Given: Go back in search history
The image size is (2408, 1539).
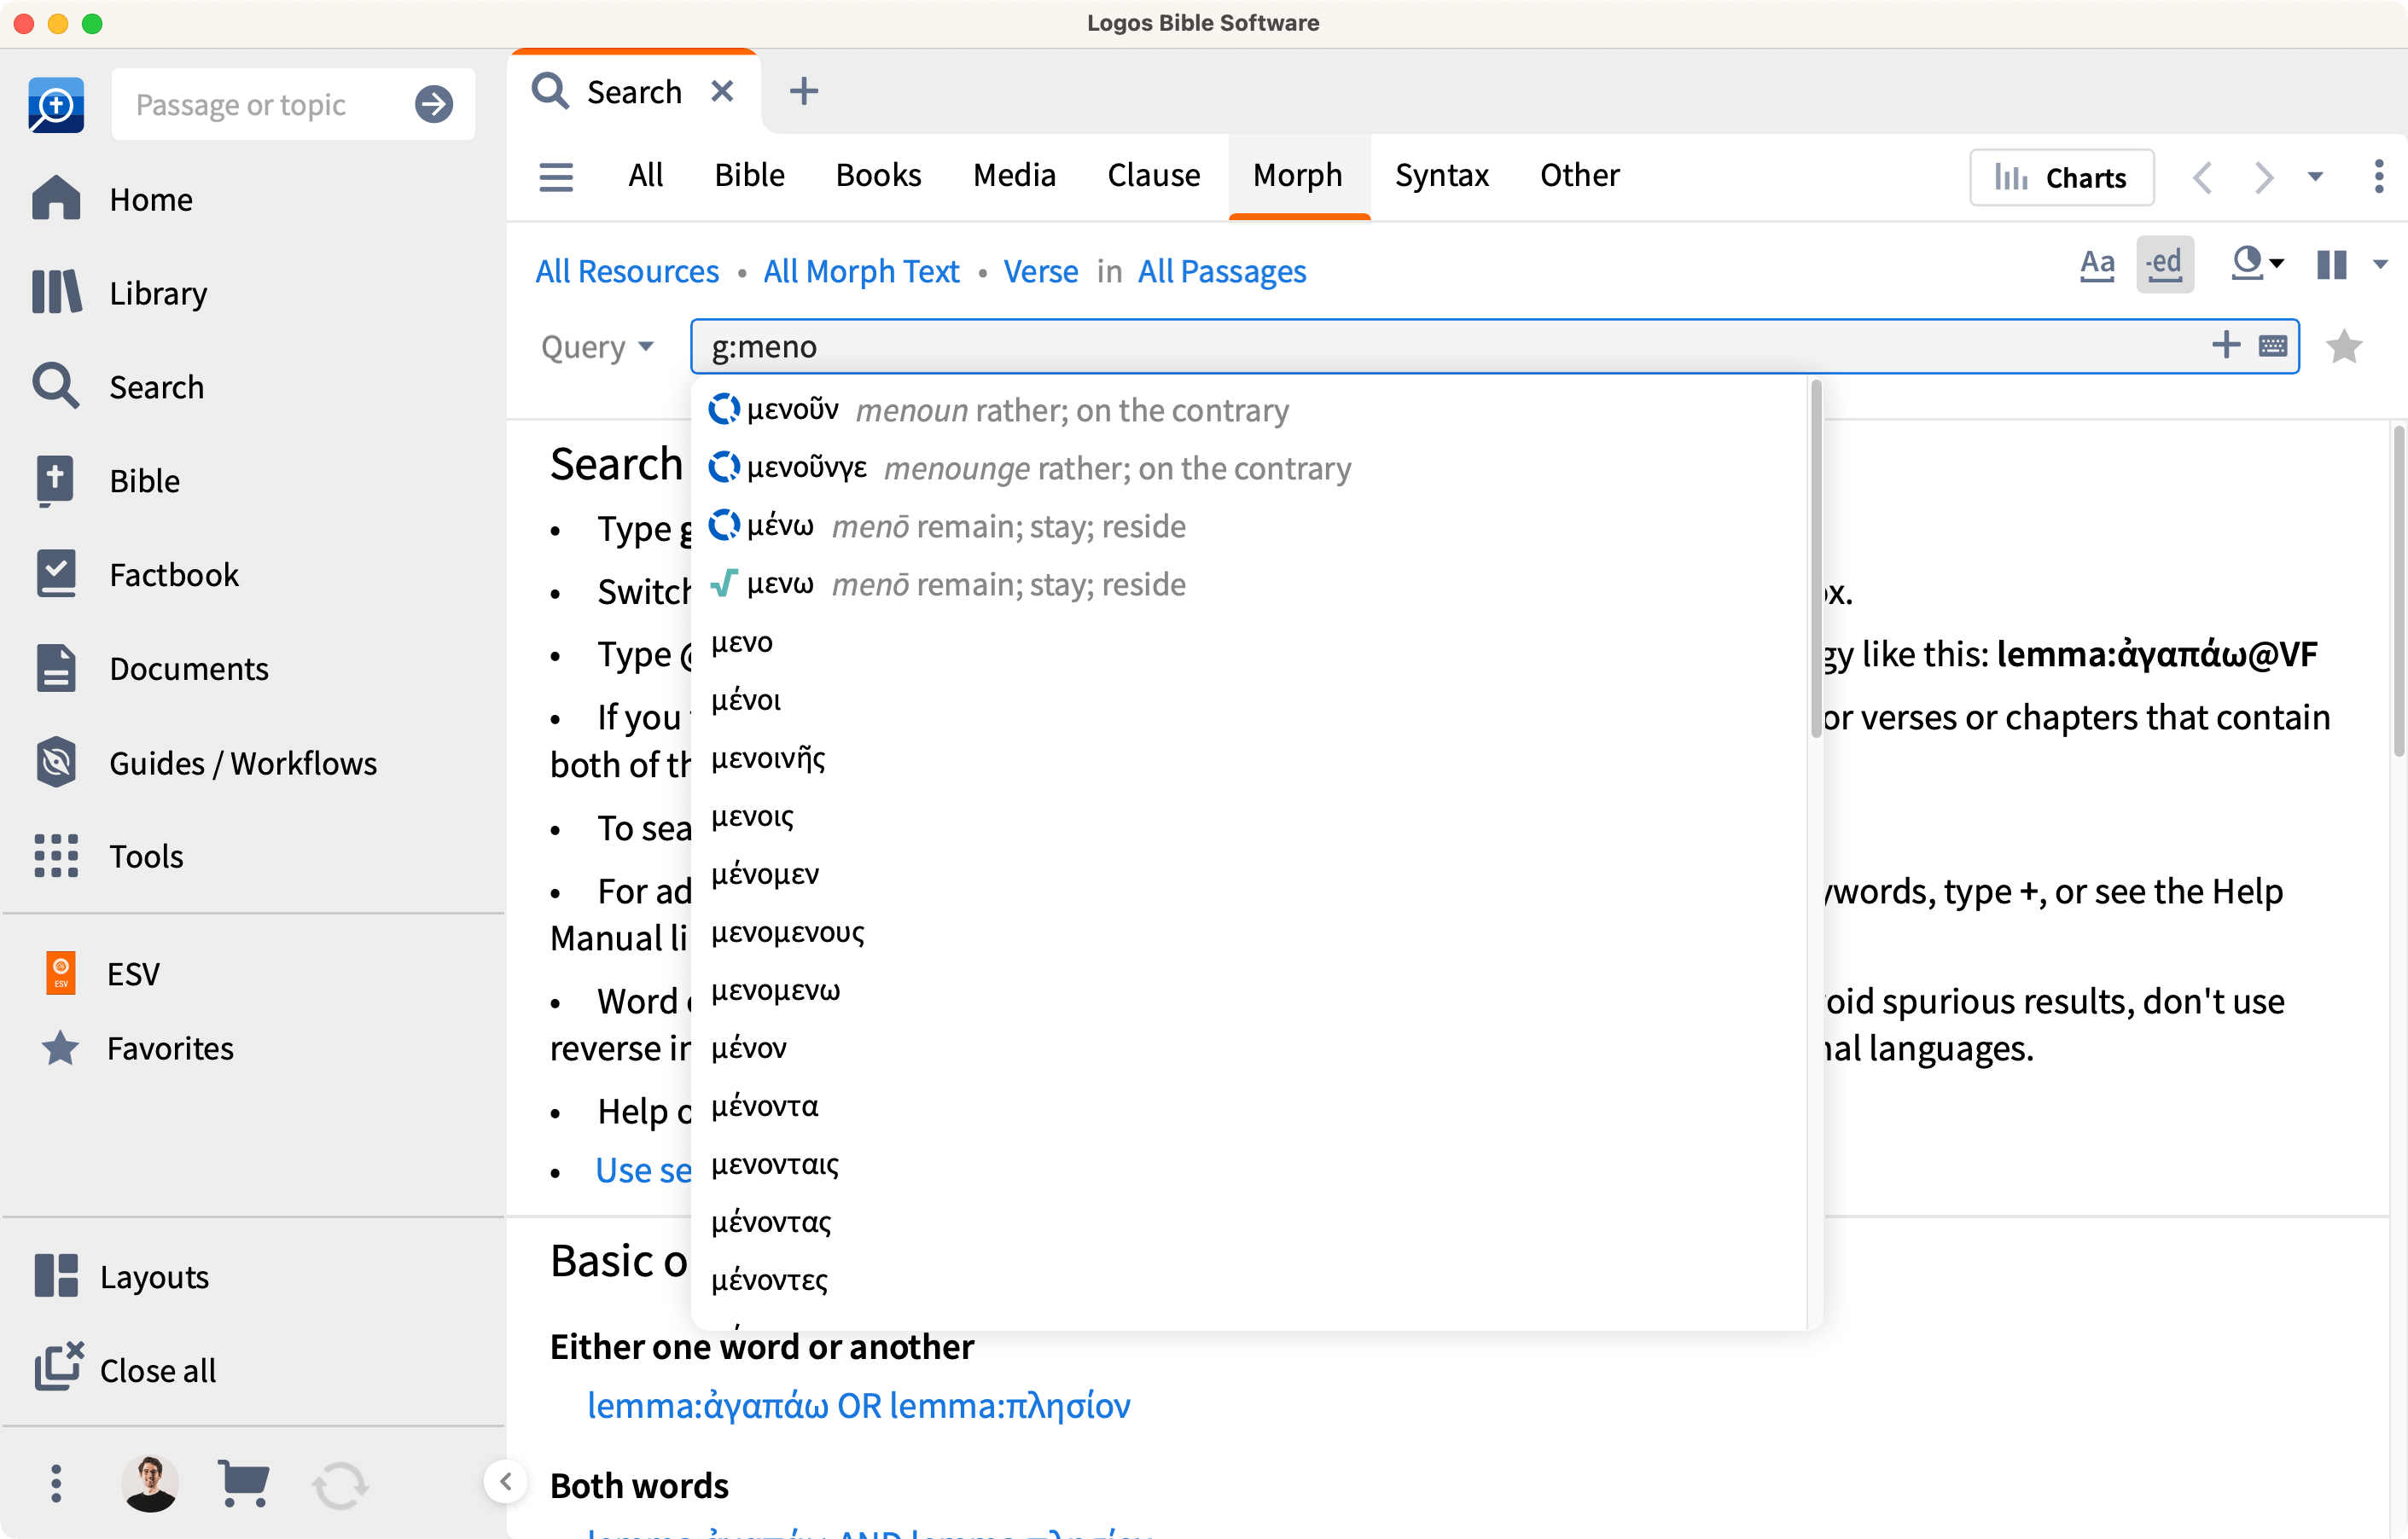Looking at the screenshot, I should coord(2202,177).
